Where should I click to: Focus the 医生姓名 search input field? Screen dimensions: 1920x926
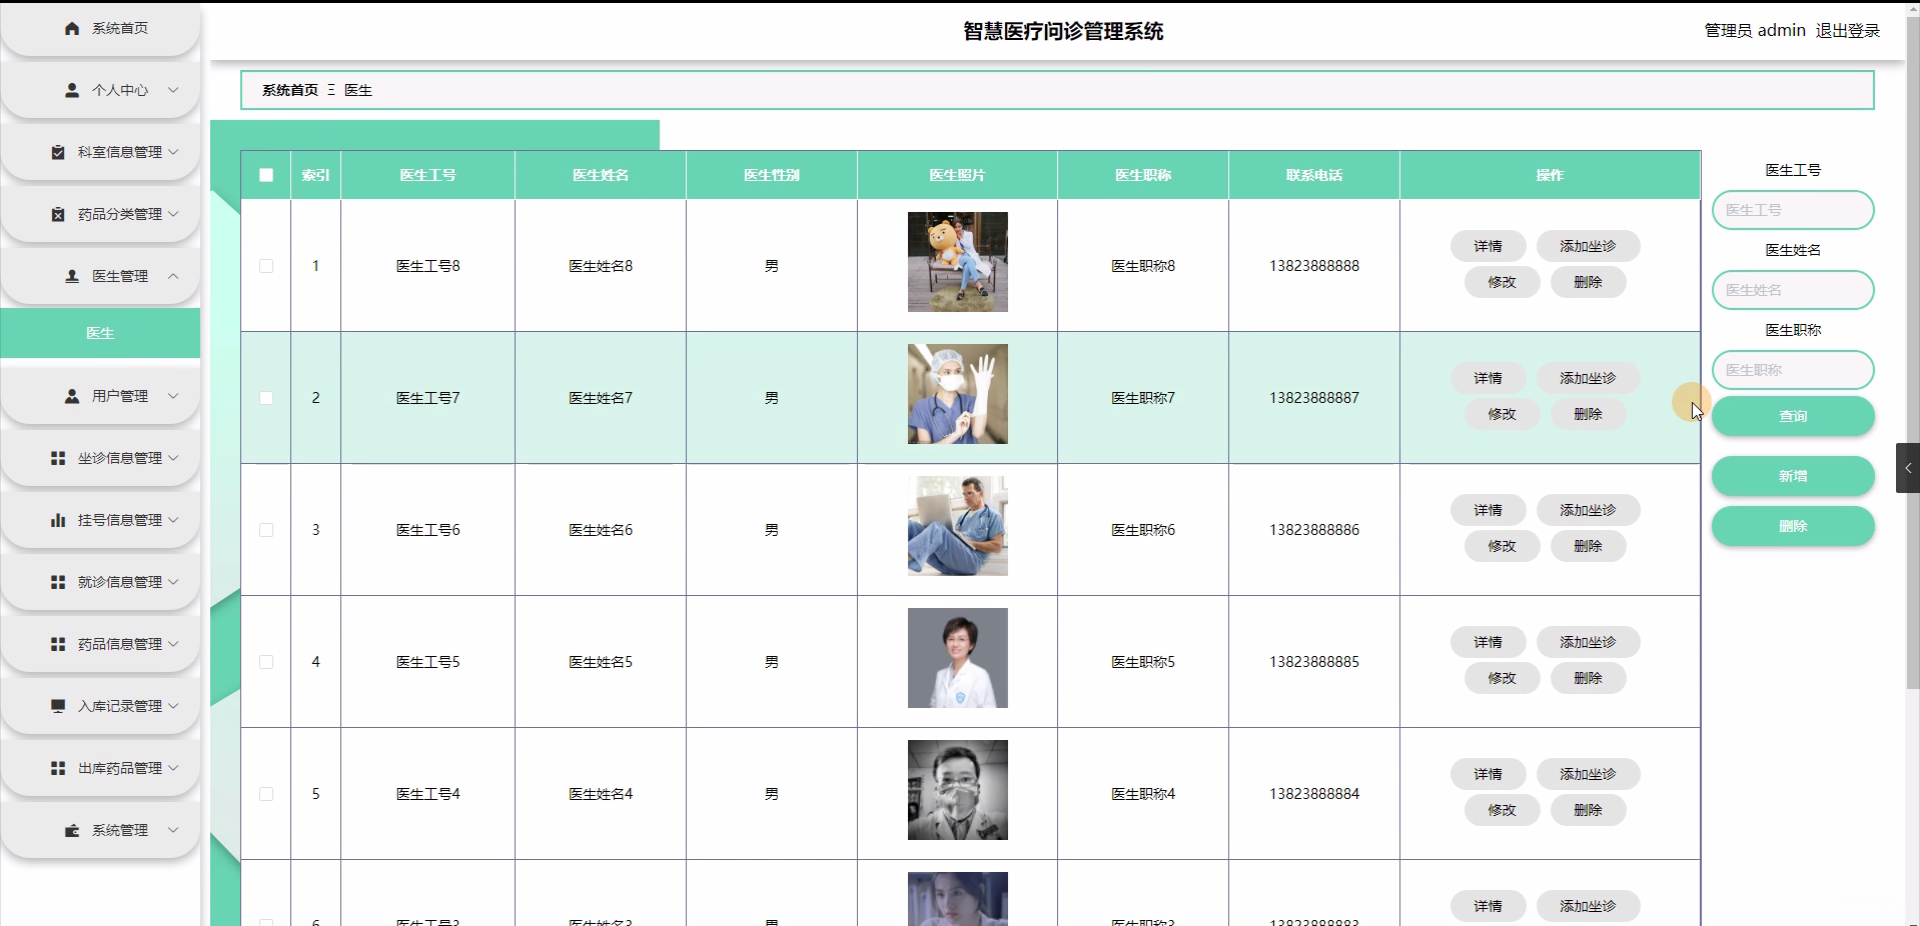click(x=1793, y=290)
